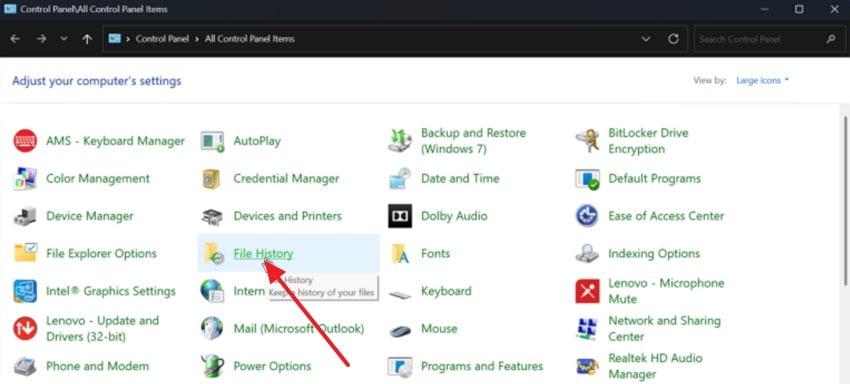
Task: Click the File Explorer Options folder icon
Action: point(25,253)
